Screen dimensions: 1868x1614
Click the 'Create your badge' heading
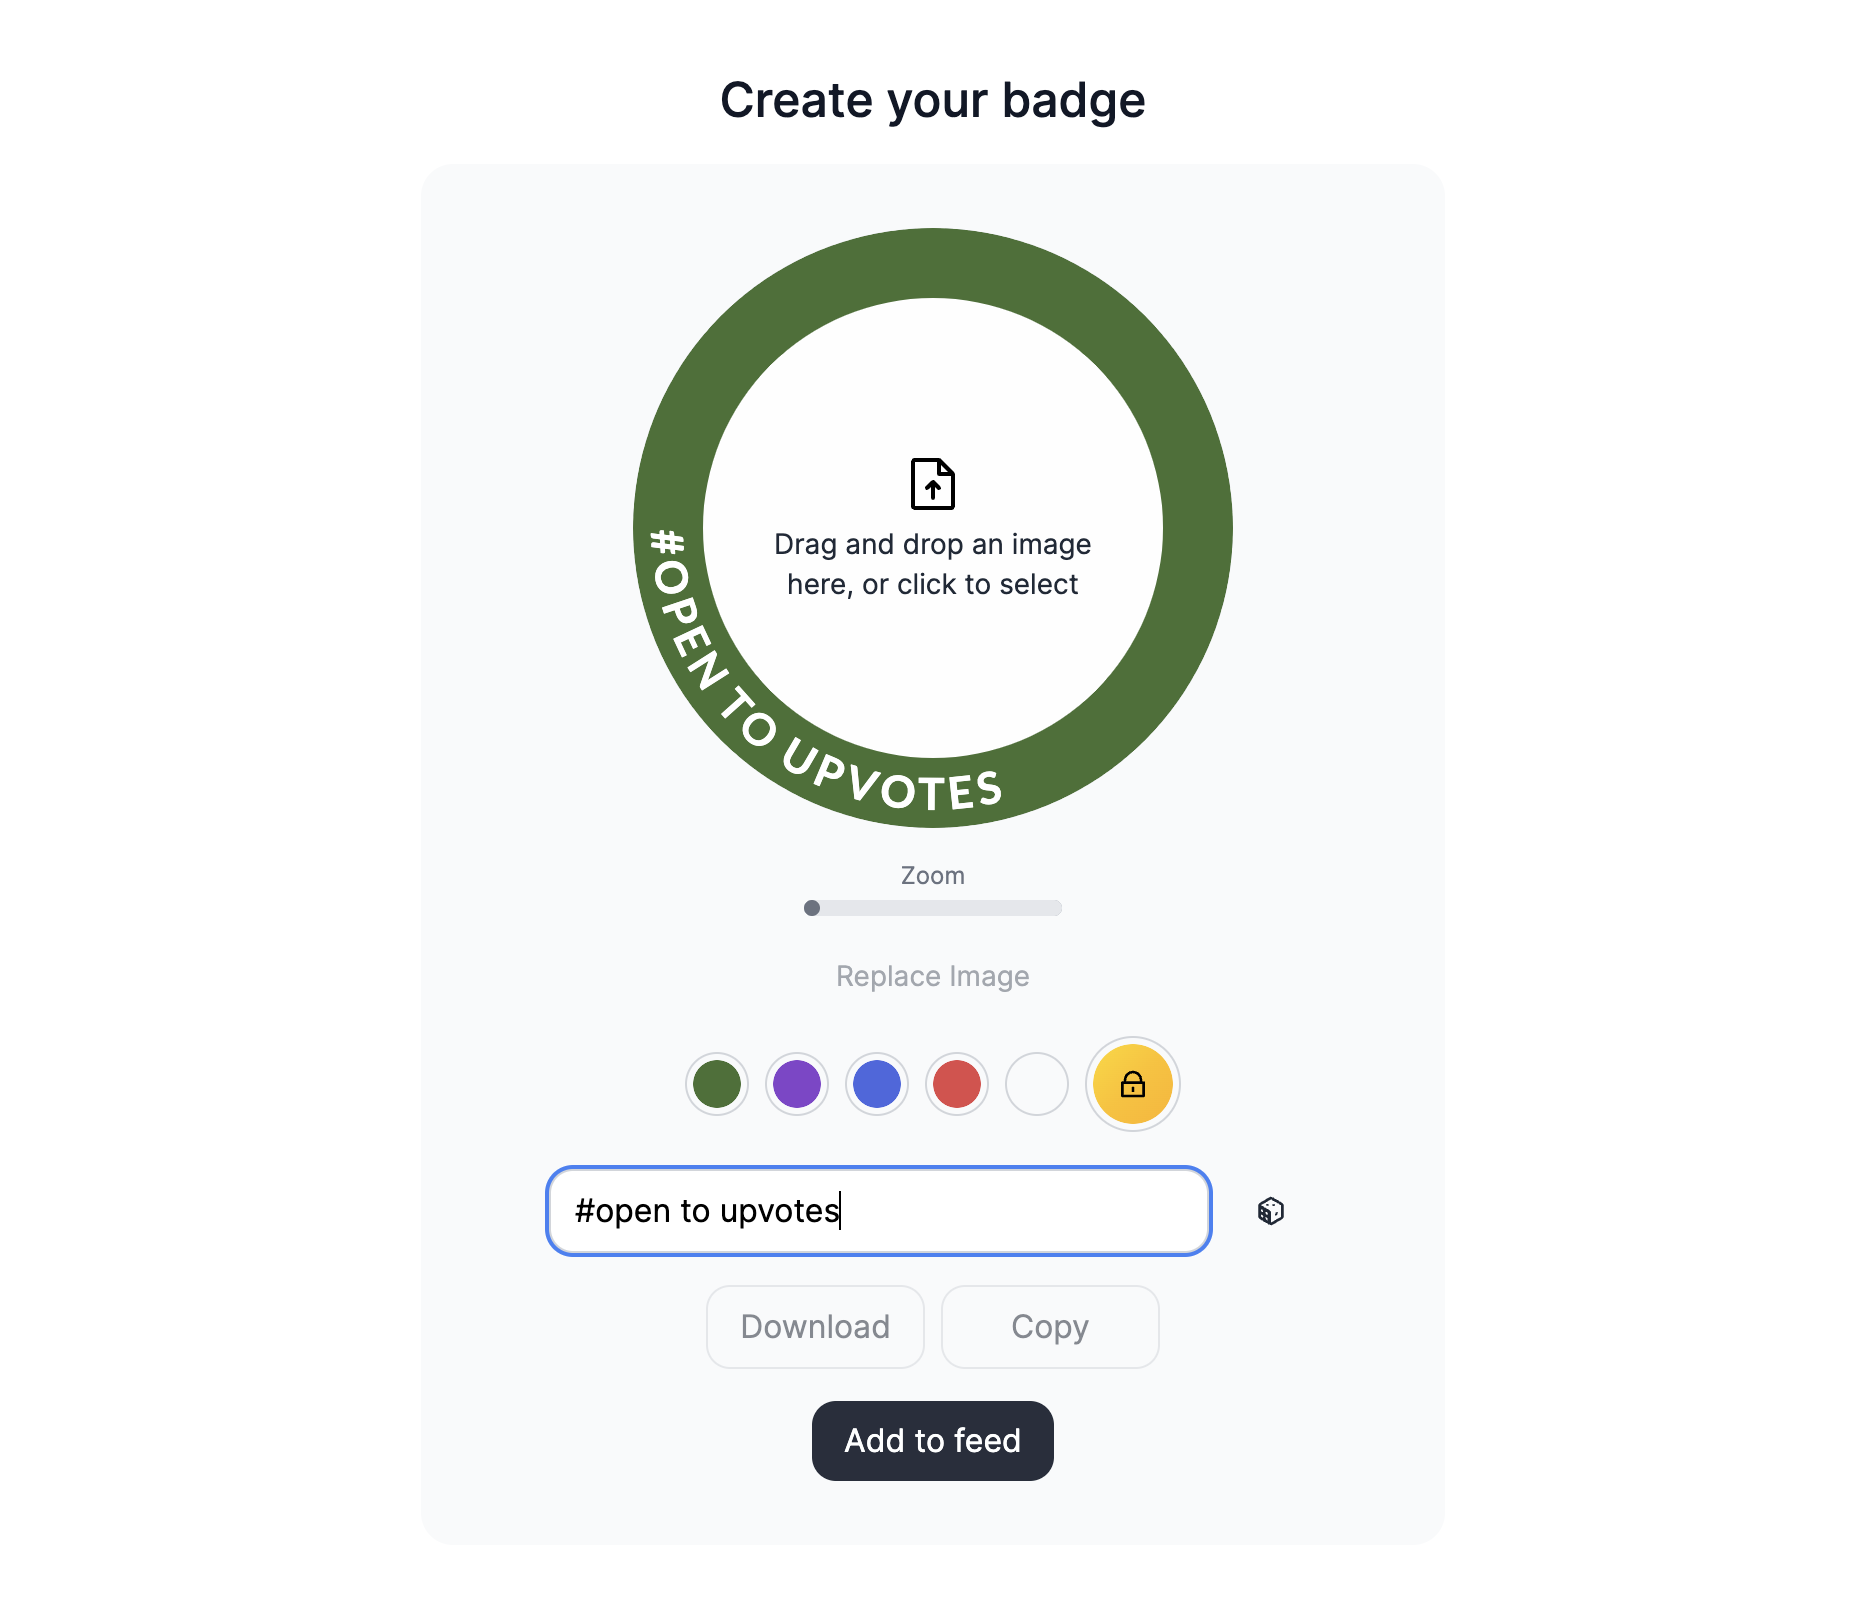pos(933,100)
